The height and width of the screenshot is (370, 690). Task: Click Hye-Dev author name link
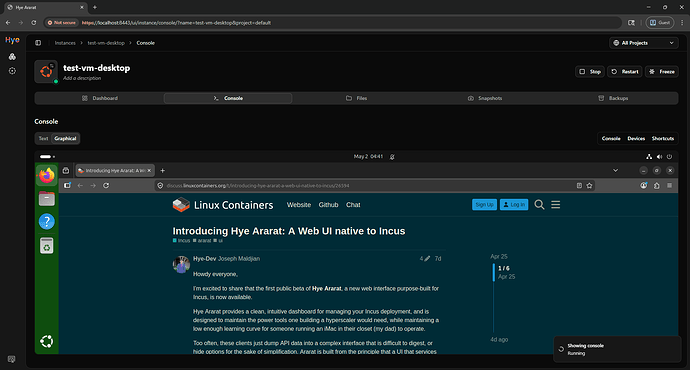click(205, 259)
